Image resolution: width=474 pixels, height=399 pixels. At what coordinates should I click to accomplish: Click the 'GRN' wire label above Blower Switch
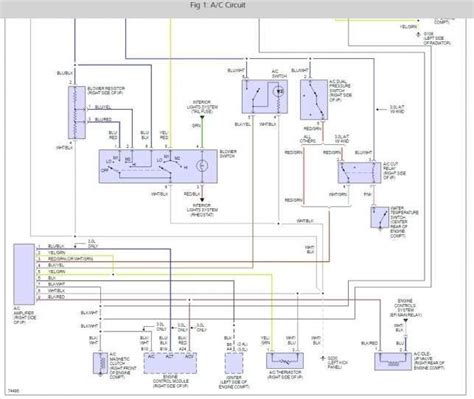(x=196, y=126)
